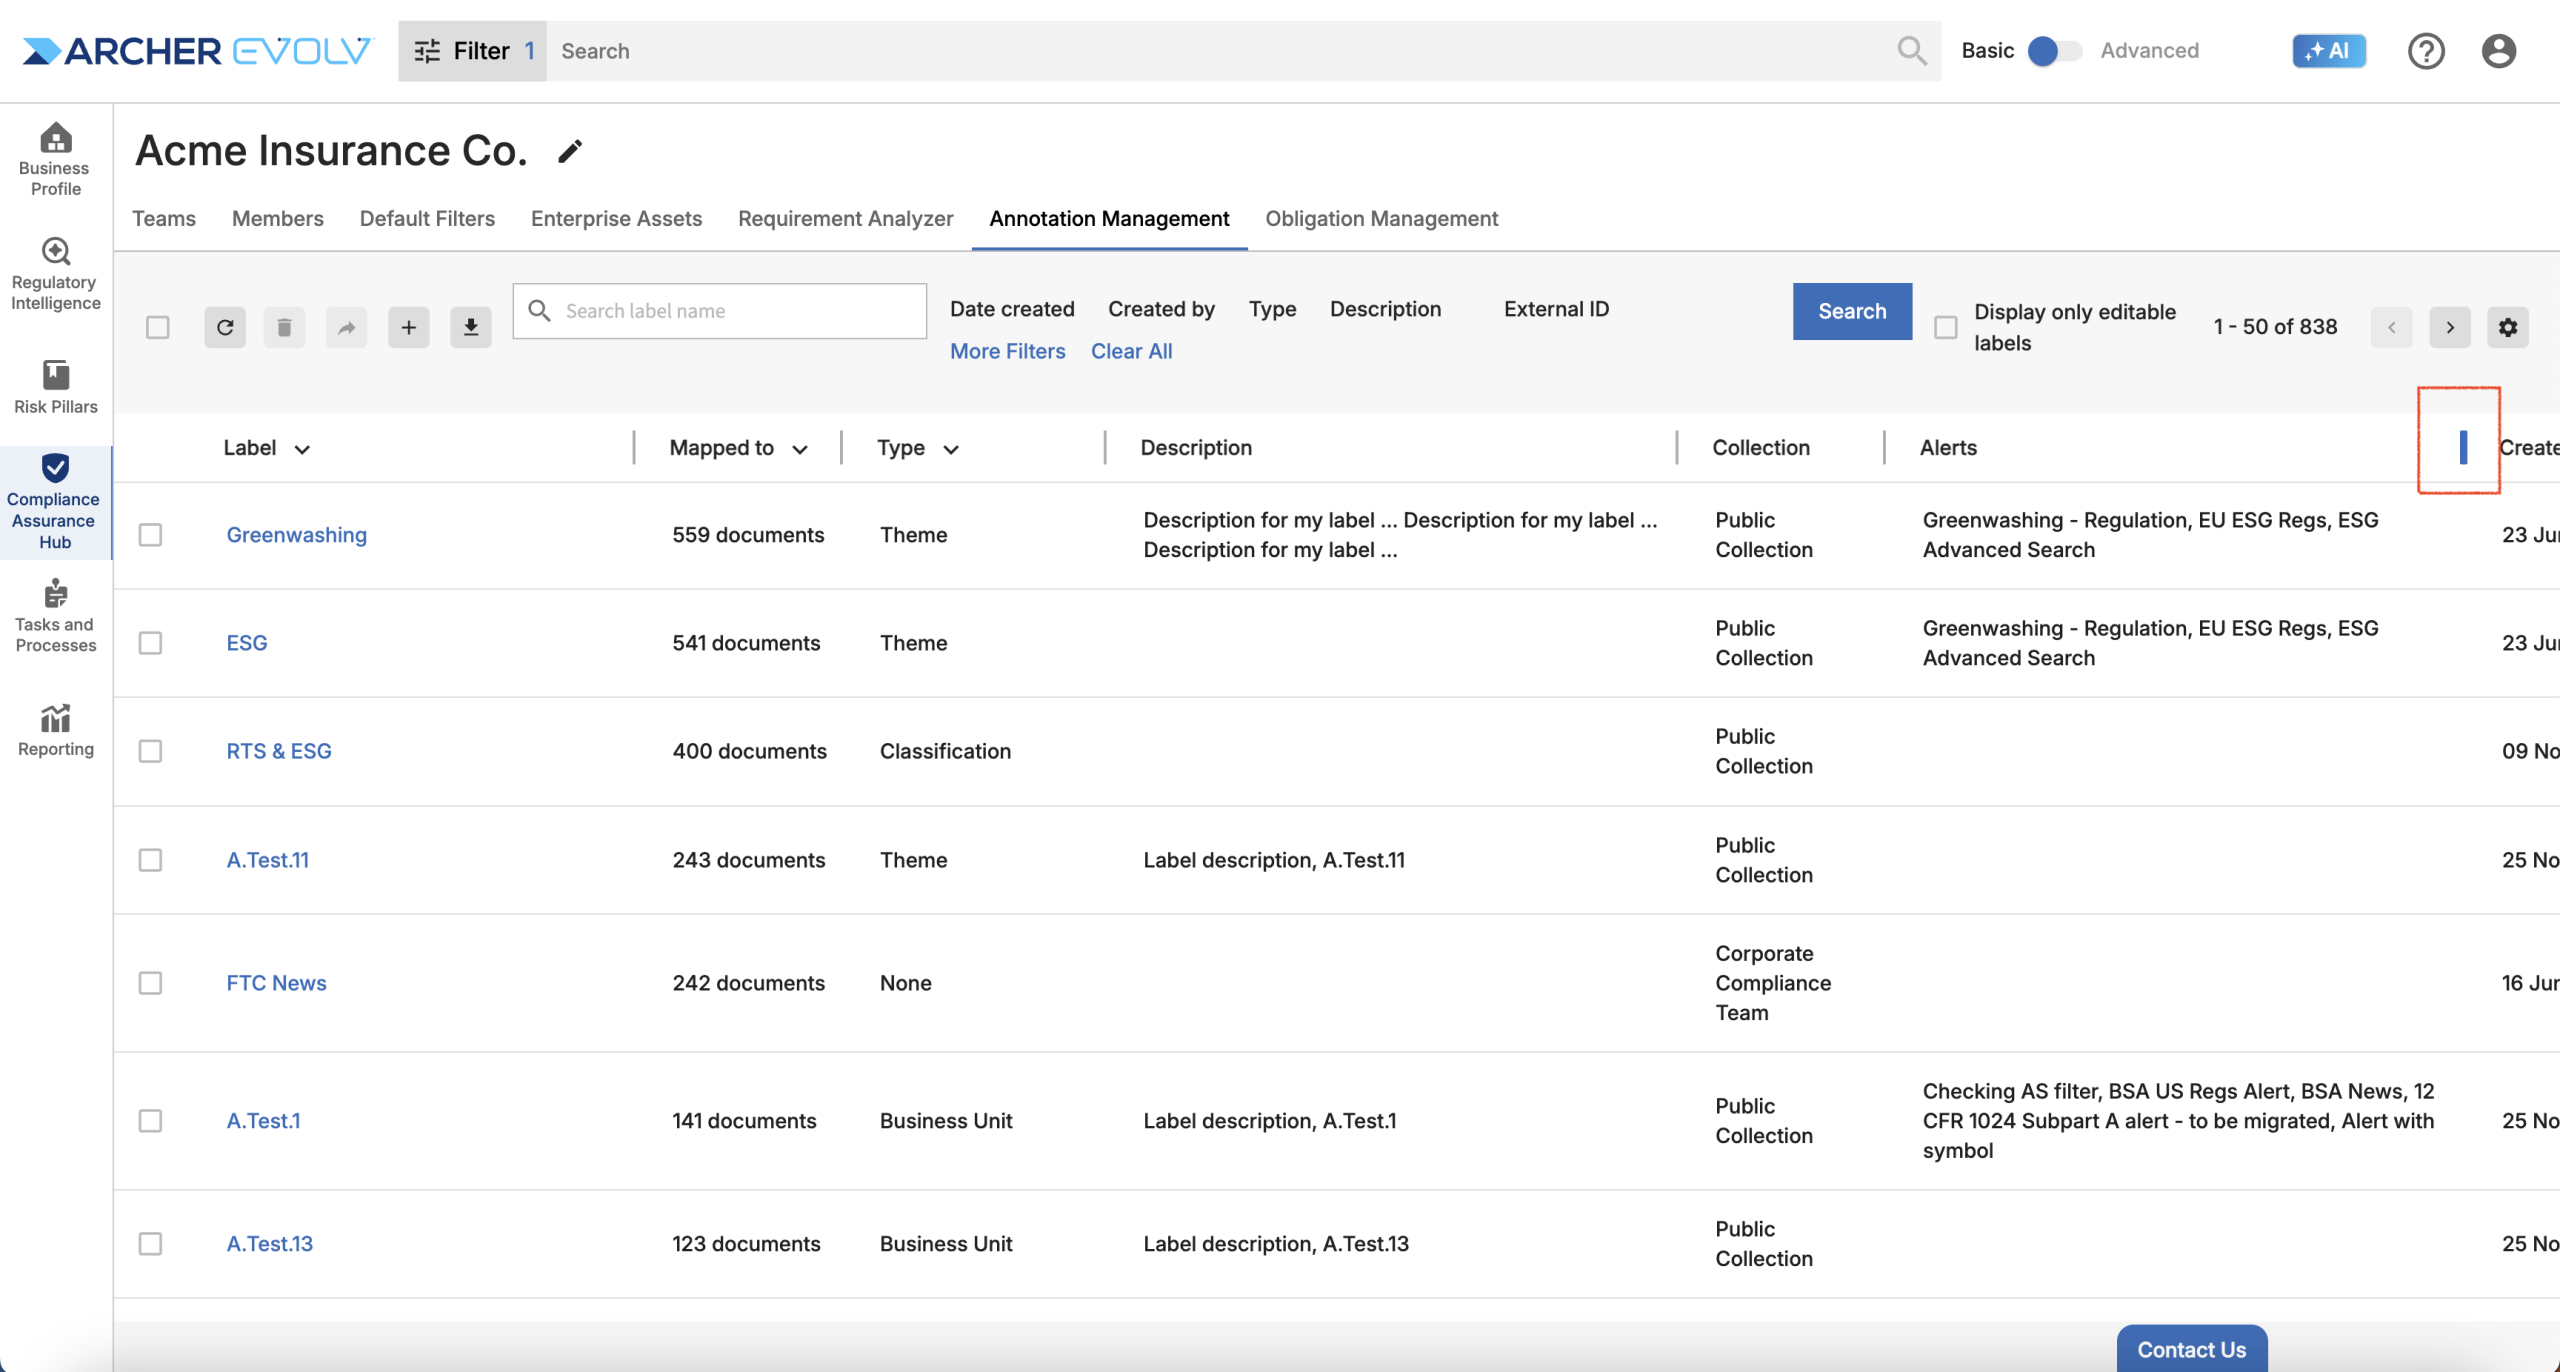This screenshot has height=1372, width=2560.
Task: Switch to the Enterprise Assets tab
Action: point(616,218)
